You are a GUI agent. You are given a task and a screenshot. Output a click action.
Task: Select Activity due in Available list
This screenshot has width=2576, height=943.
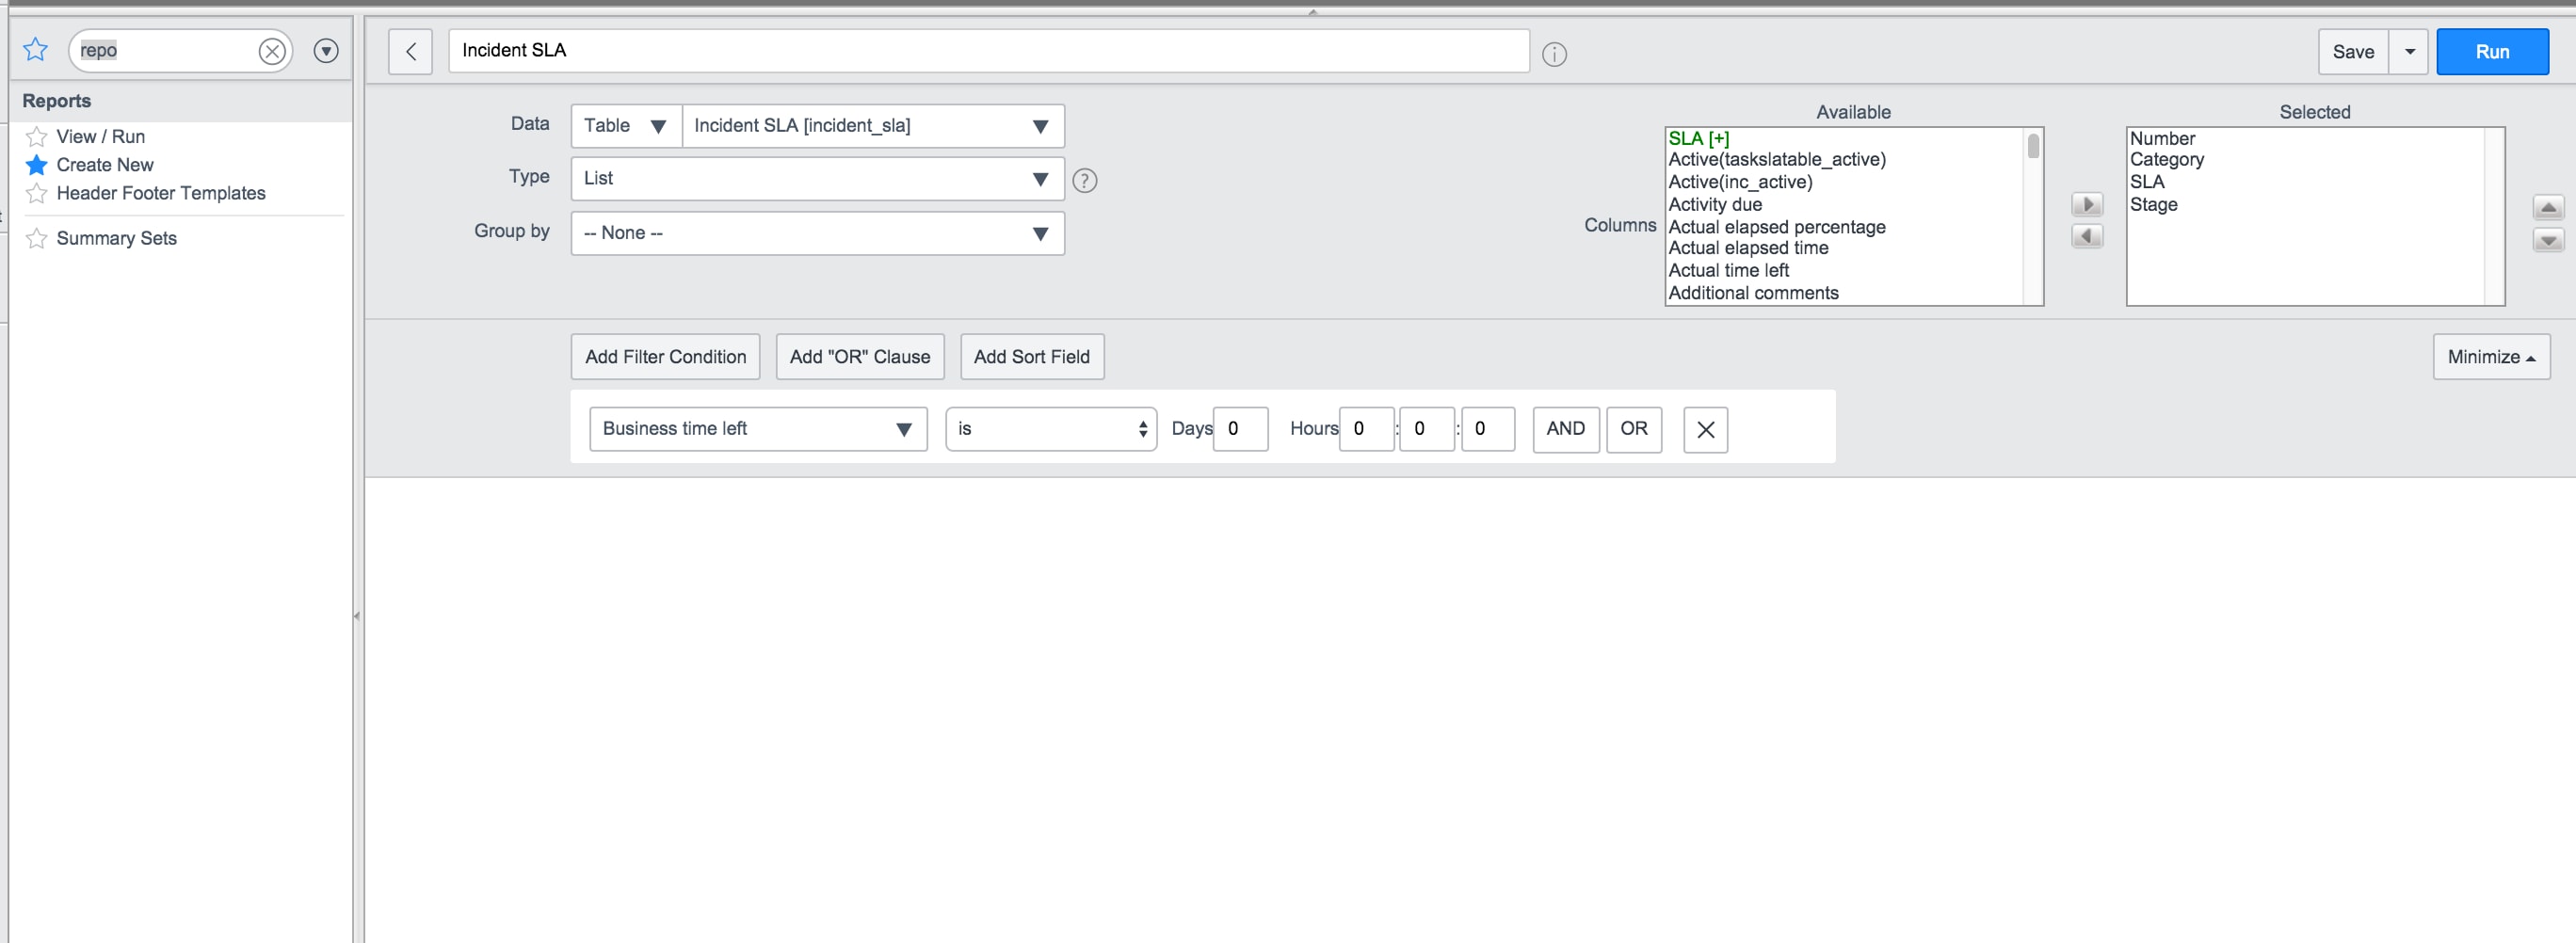[x=1715, y=205]
